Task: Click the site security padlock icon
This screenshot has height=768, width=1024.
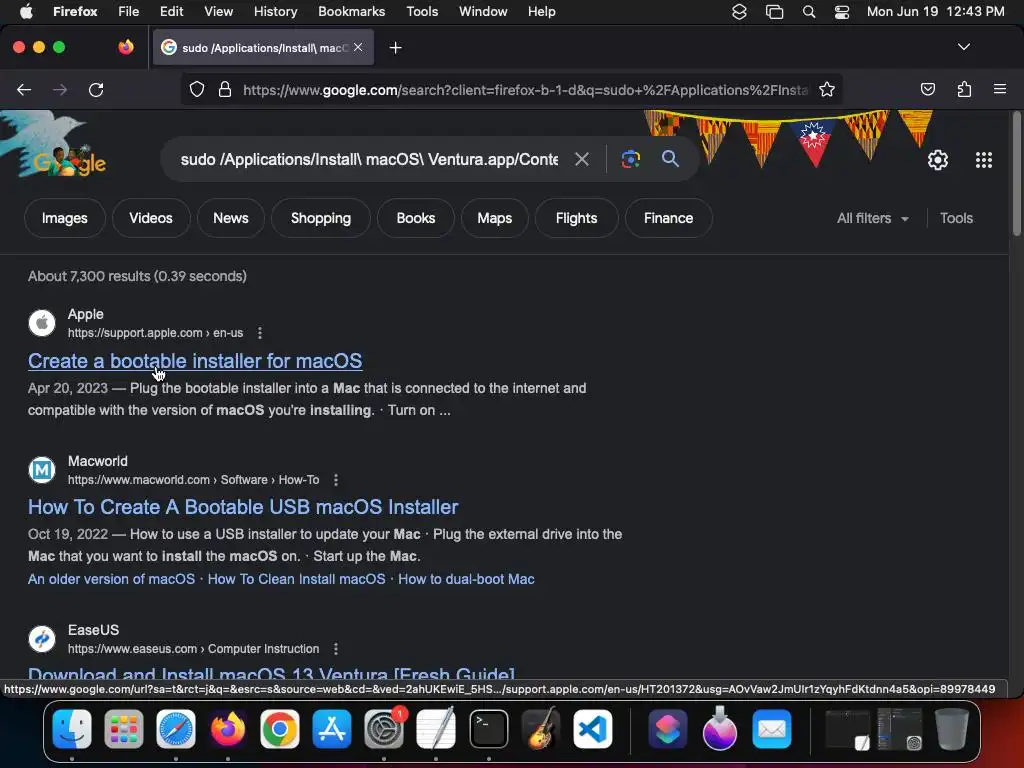Action: click(x=225, y=89)
